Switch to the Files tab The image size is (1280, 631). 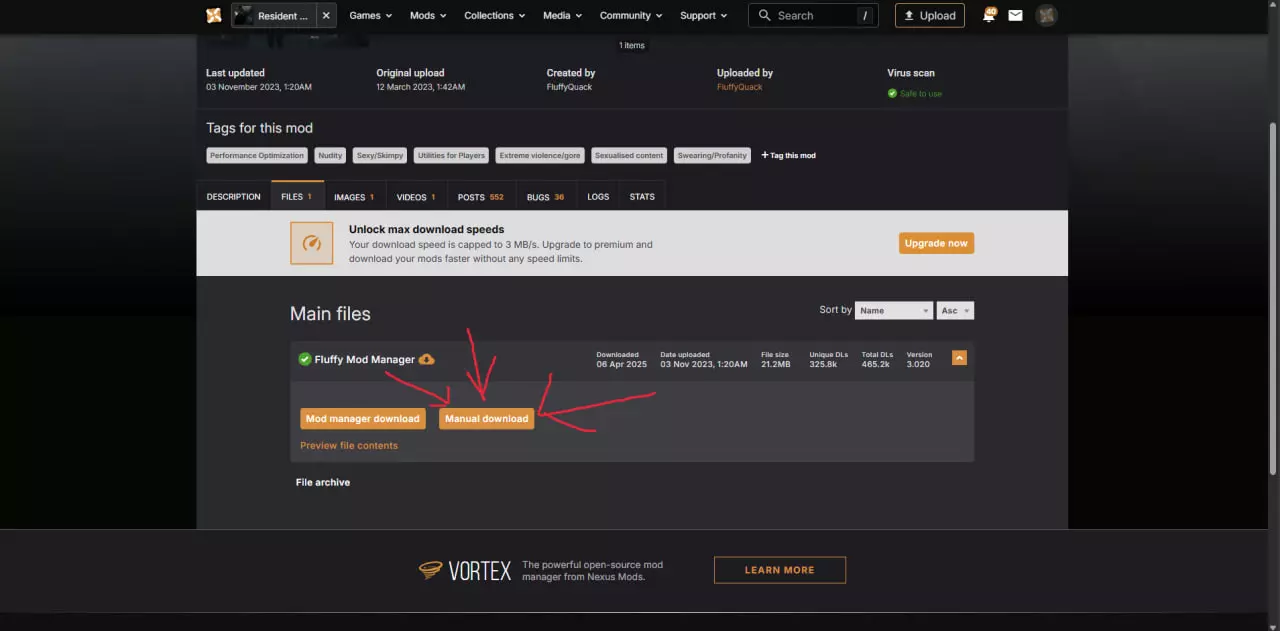(x=297, y=197)
